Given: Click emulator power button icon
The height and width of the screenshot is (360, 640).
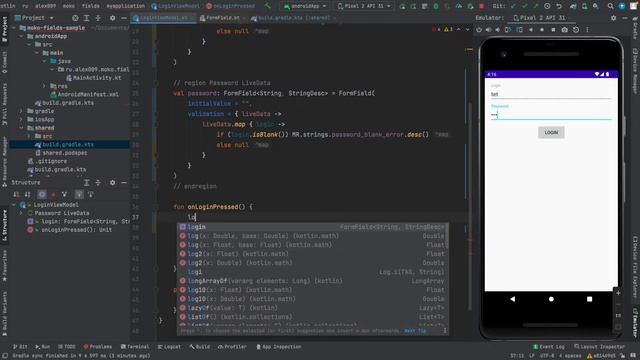Looking at the screenshot, I should (479, 30).
